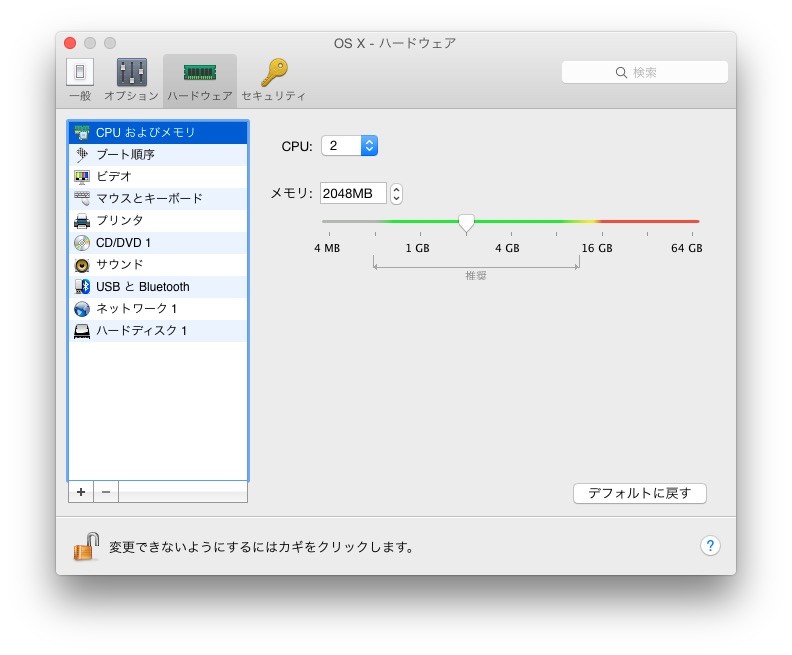Click the CPU およびメモリ chip icon
This screenshot has width=792, height=655.
pos(82,132)
